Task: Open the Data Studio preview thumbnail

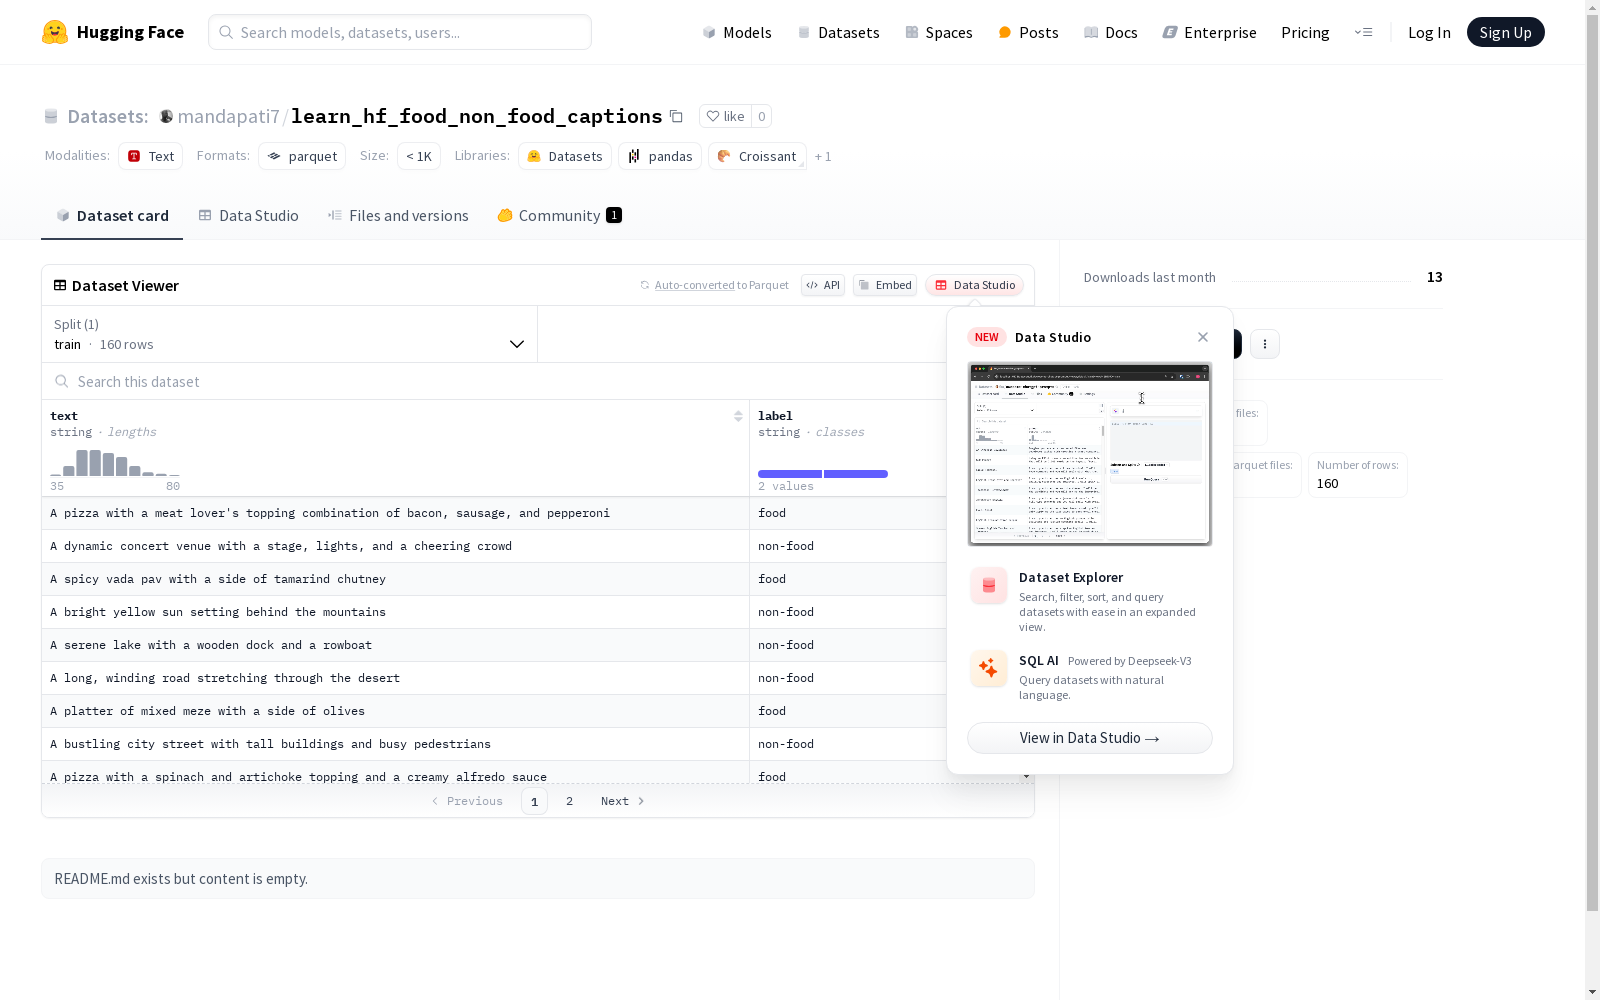Action: coord(1090,454)
